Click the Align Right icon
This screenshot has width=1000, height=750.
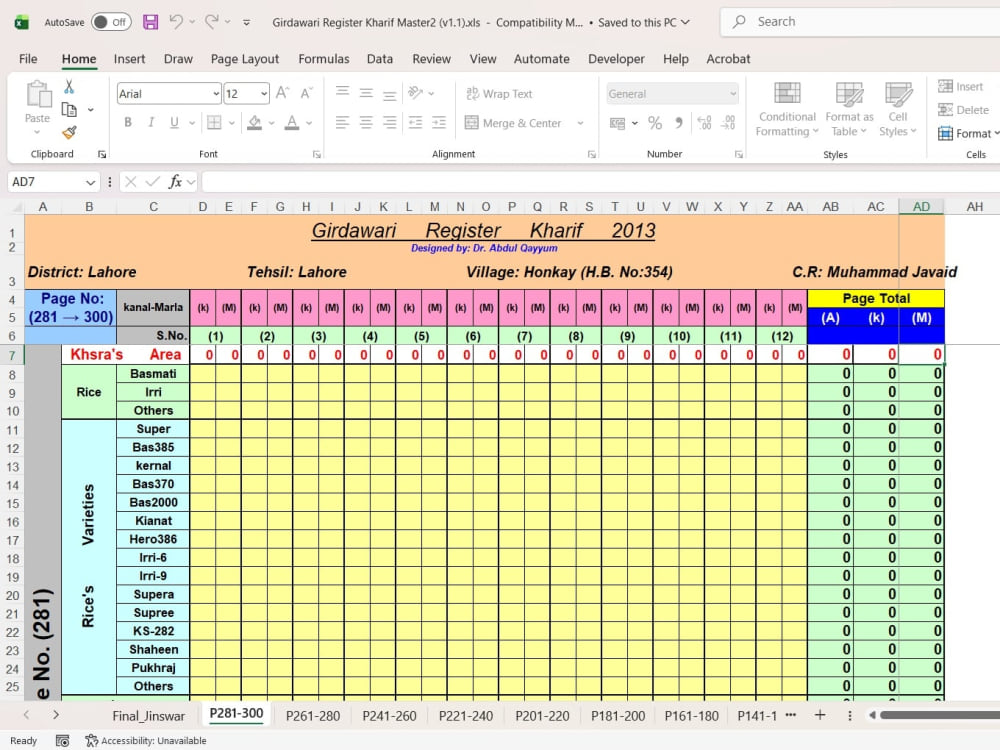coord(389,122)
